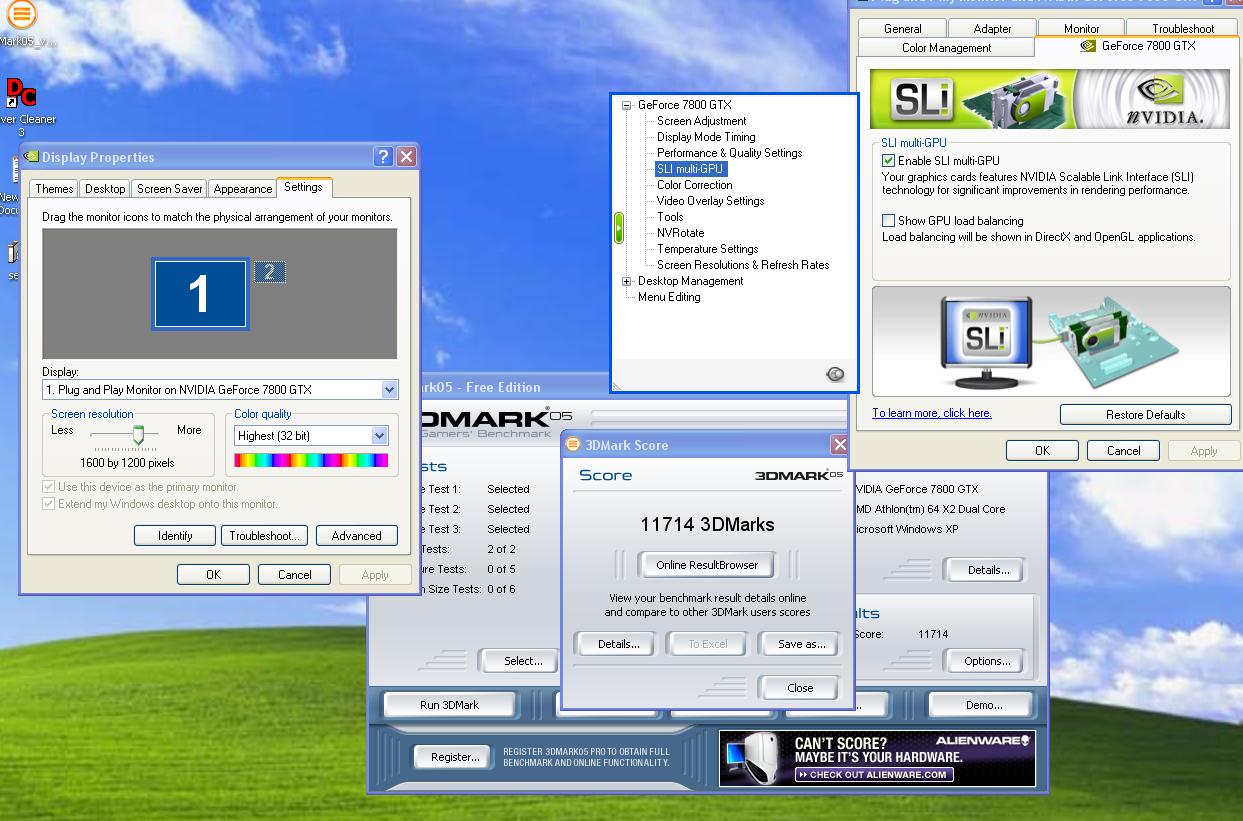Click the Demo... button in 3DMark05
Viewport: 1243px width, 821px height.
(x=983, y=705)
